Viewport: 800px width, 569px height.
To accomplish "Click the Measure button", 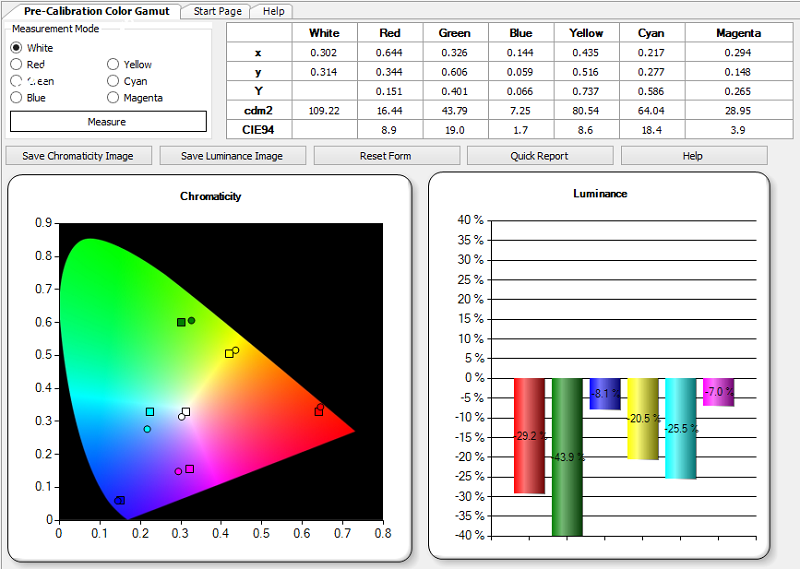I will 108,121.
